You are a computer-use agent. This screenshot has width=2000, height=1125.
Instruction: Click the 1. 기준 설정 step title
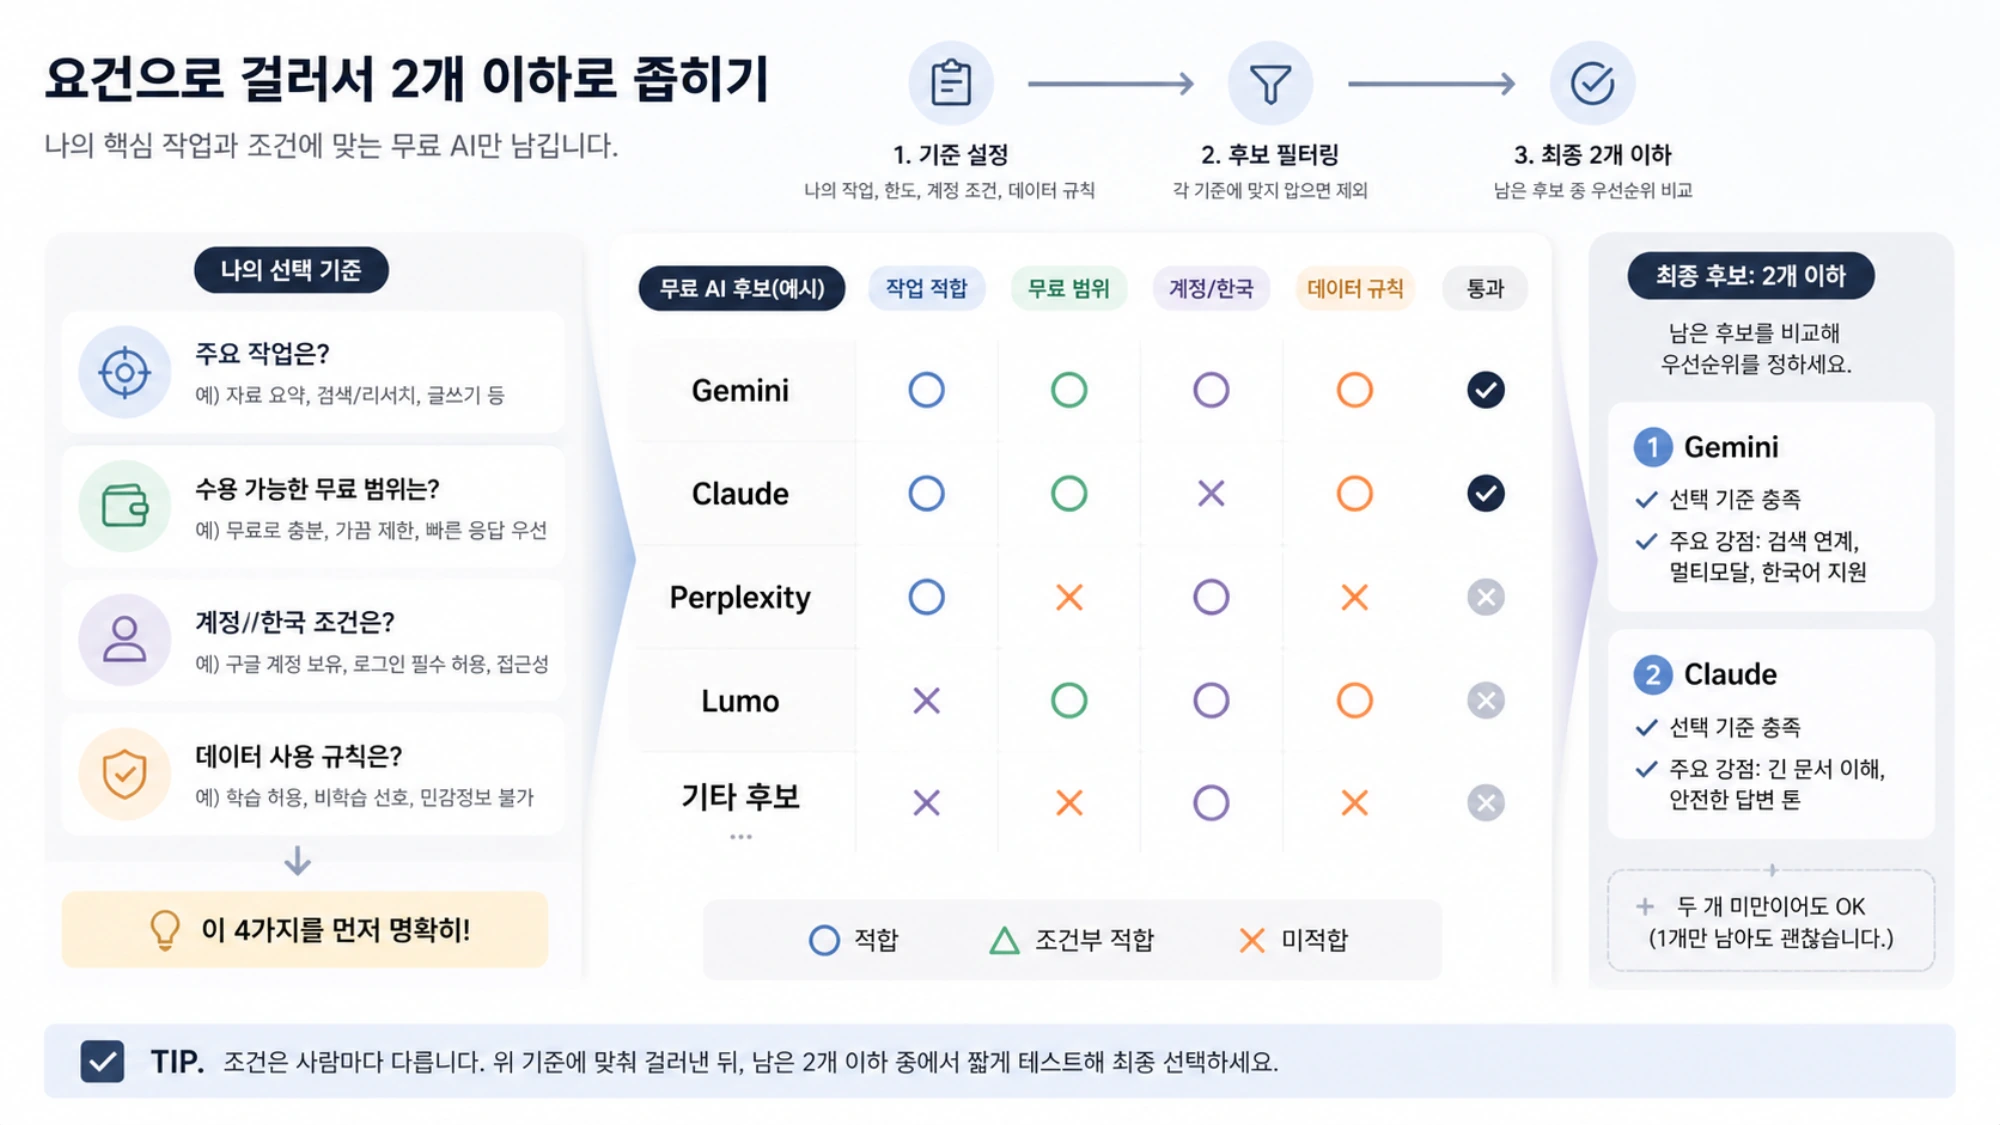pos(950,155)
